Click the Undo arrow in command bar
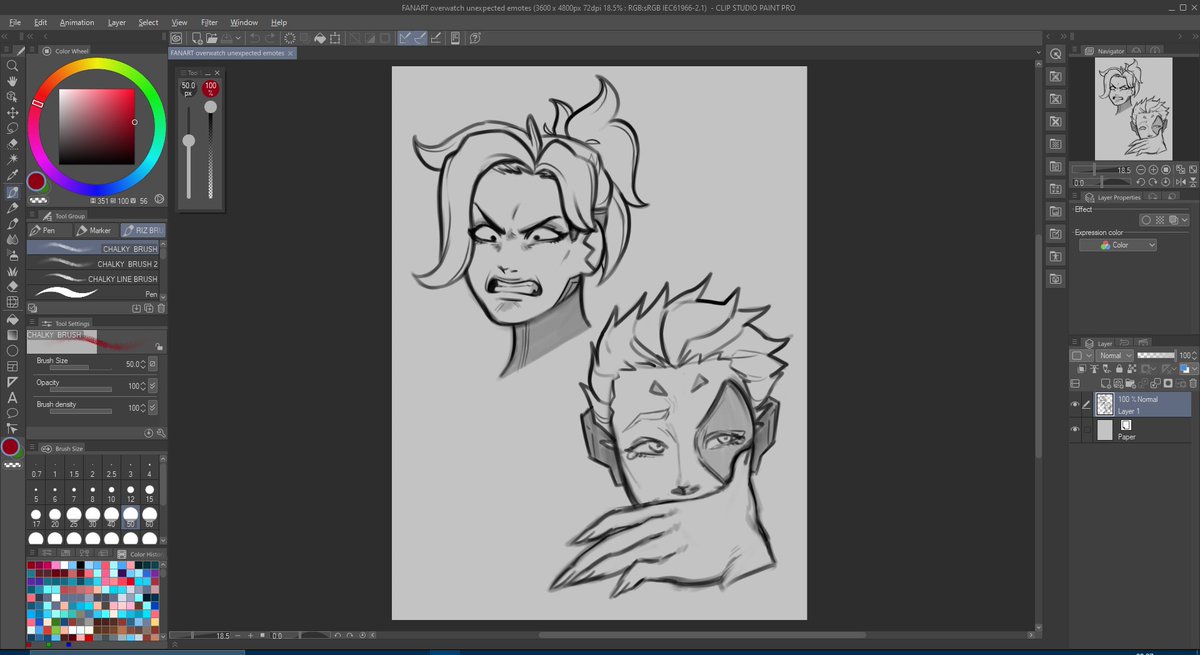The image size is (1200, 655). tap(255, 39)
